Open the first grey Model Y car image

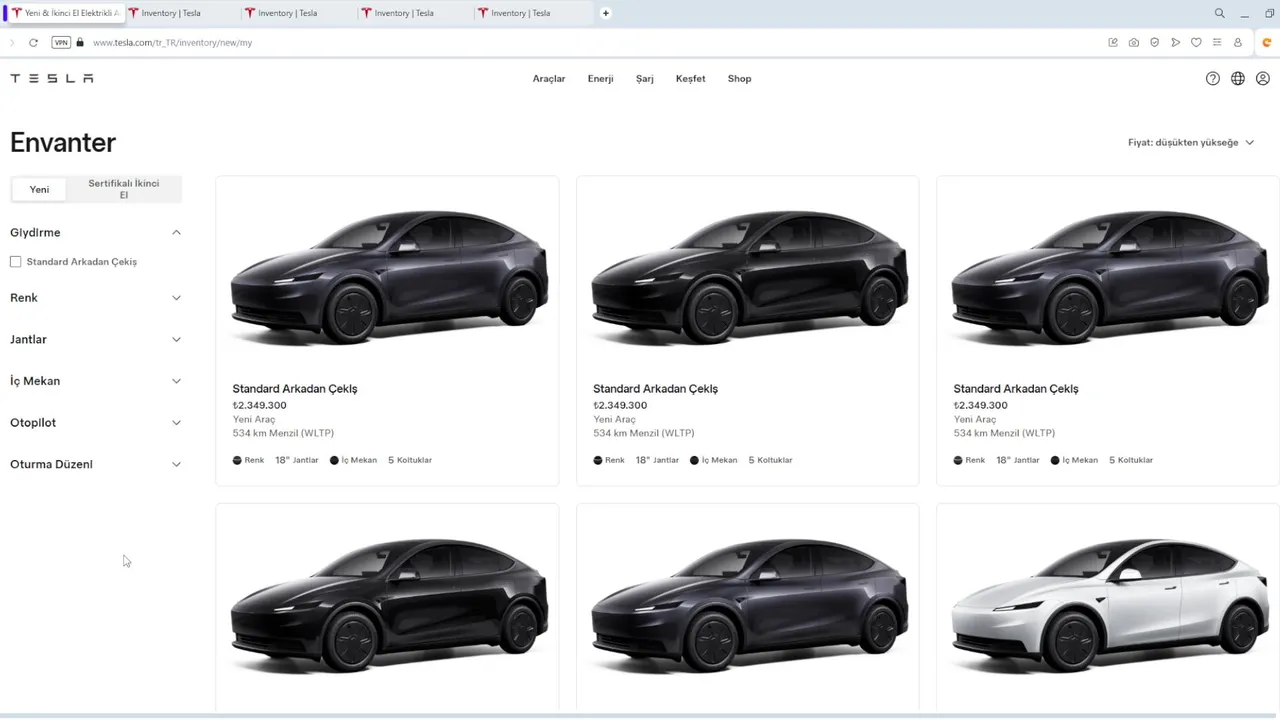pos(388,279)
